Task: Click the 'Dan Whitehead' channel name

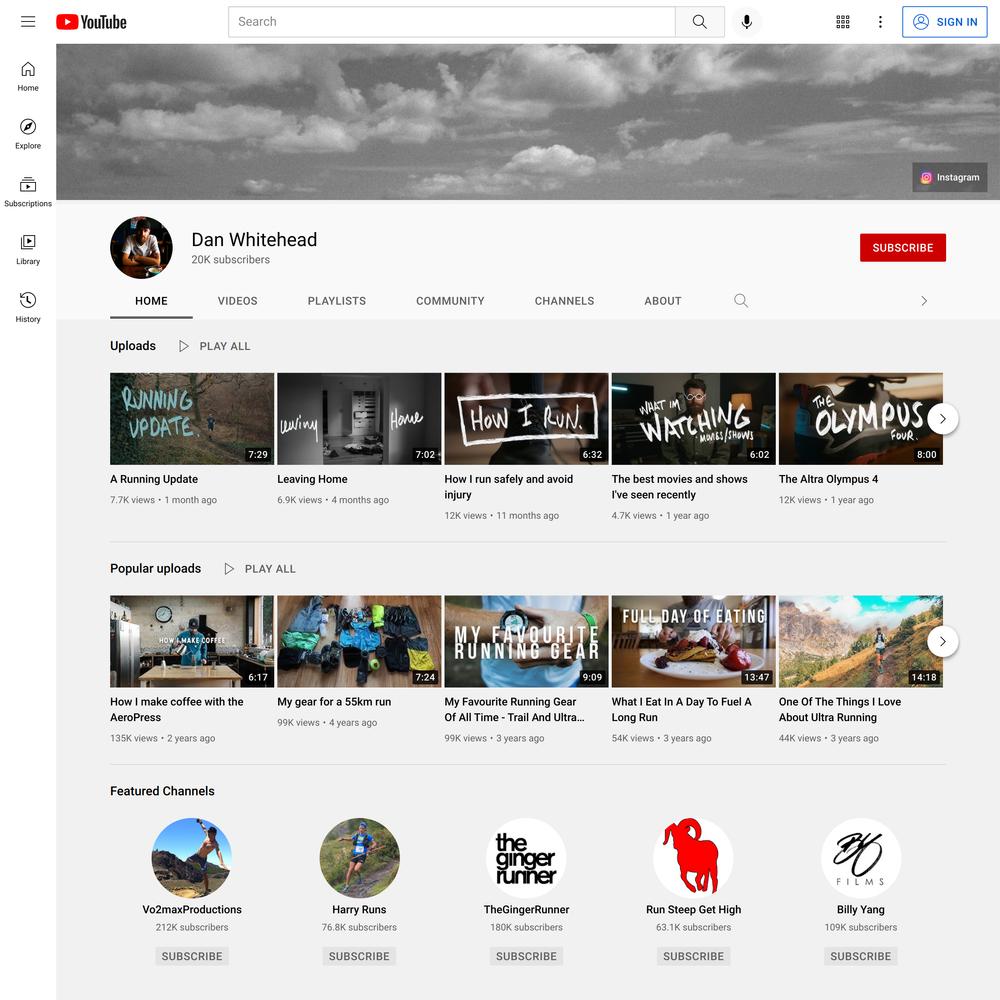Action: [x=254, y=240]
